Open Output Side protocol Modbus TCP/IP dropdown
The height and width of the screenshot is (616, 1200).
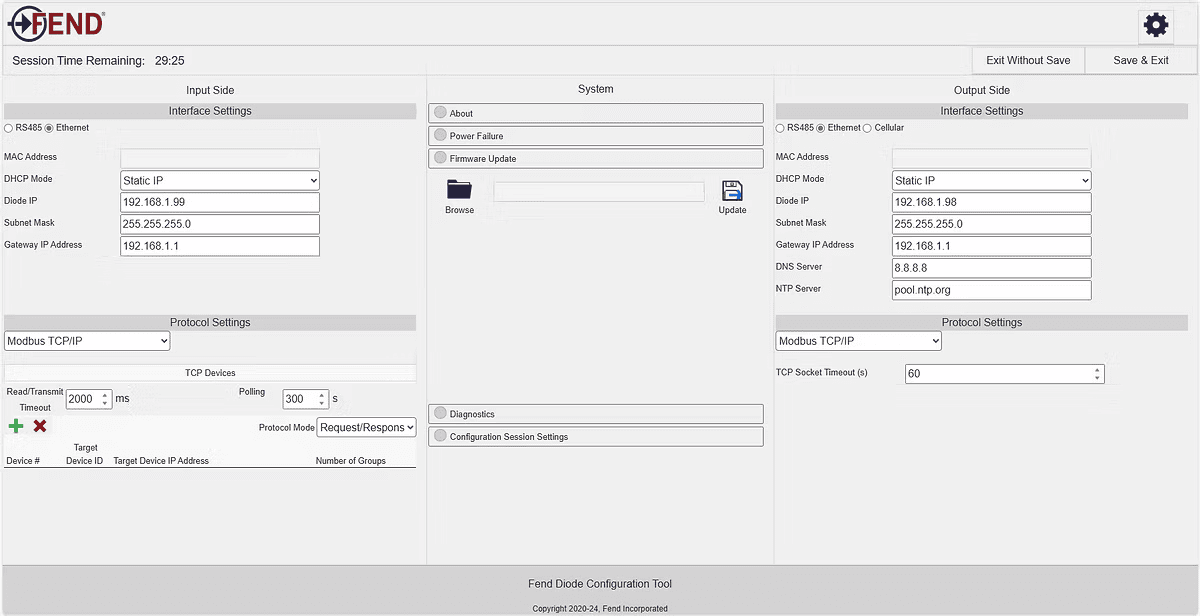[858, 341]
